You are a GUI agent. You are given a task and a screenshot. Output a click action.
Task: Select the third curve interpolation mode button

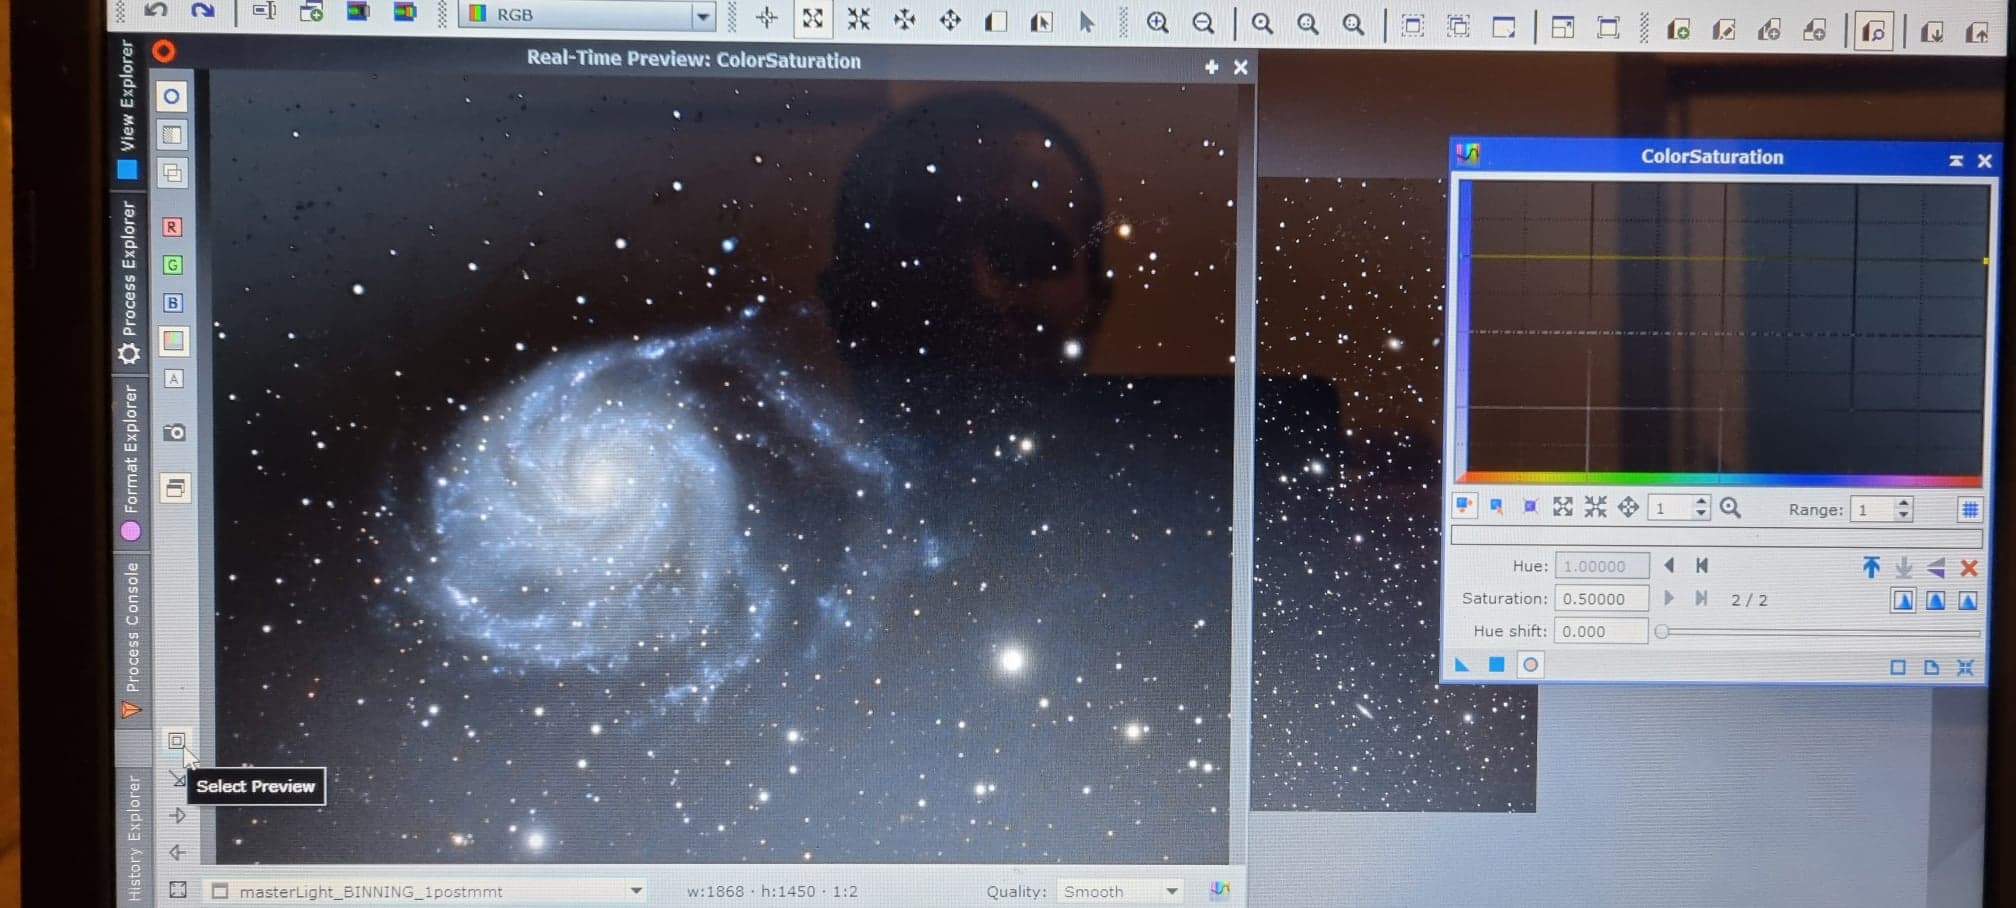[1968, 600]
